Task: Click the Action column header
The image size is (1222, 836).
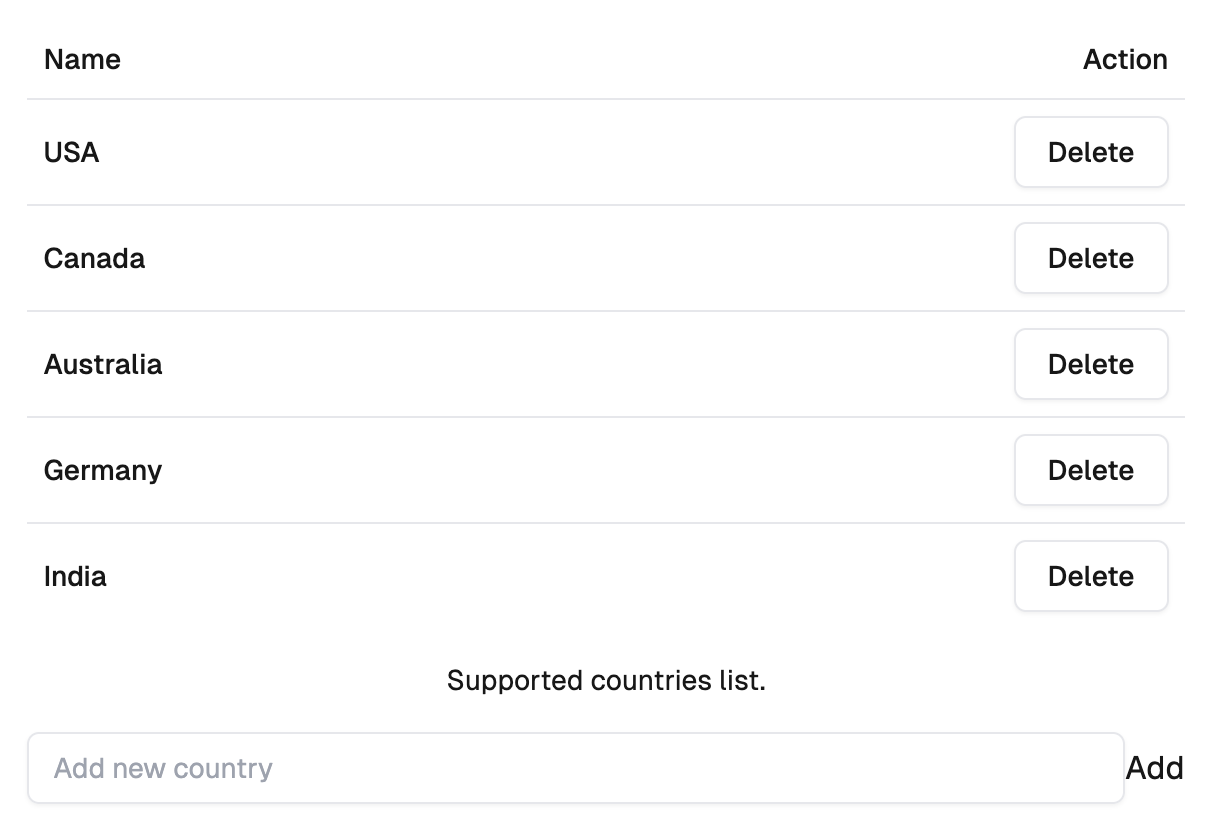Action: click(x=1125, y=60)
